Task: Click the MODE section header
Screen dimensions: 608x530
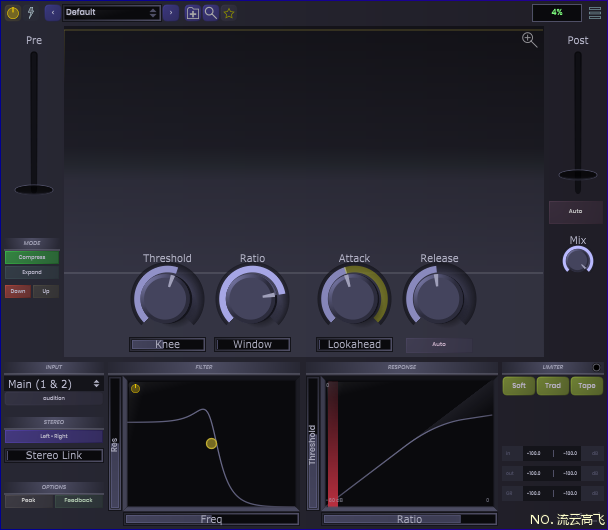Action: click(x=32, y=243)
